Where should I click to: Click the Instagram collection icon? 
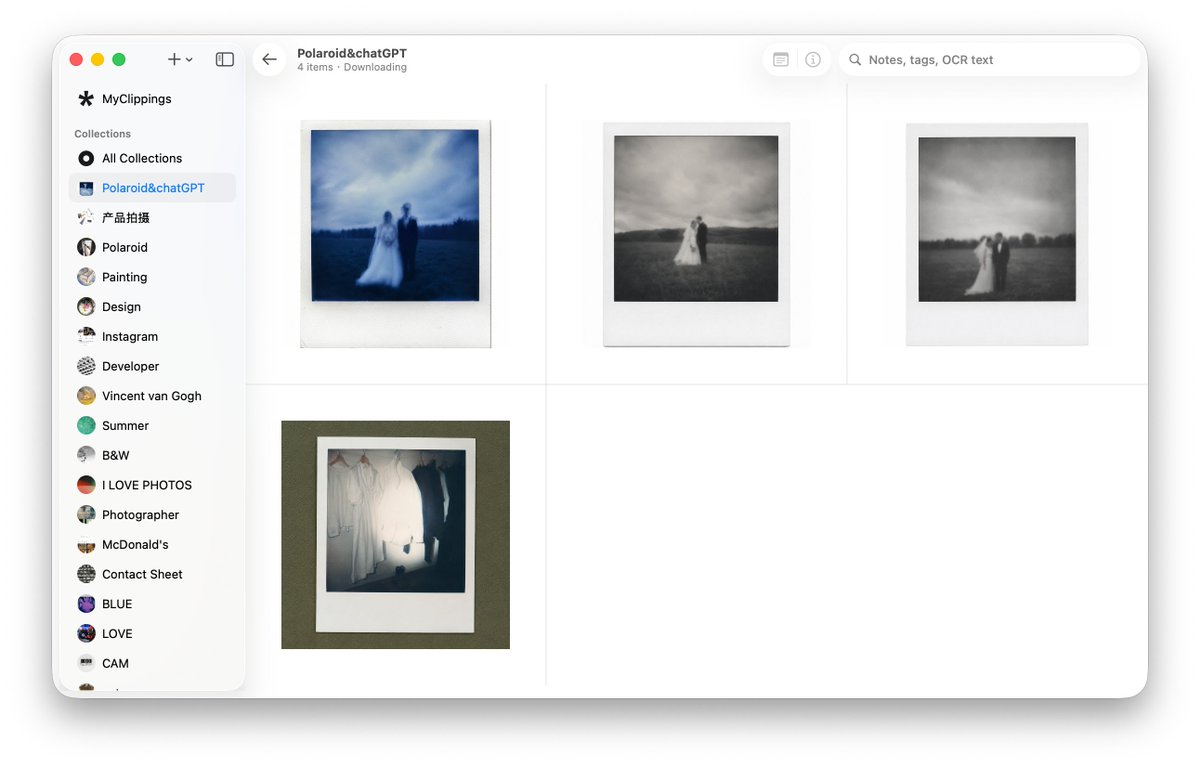pyautogui.click(x=86, y=337)
